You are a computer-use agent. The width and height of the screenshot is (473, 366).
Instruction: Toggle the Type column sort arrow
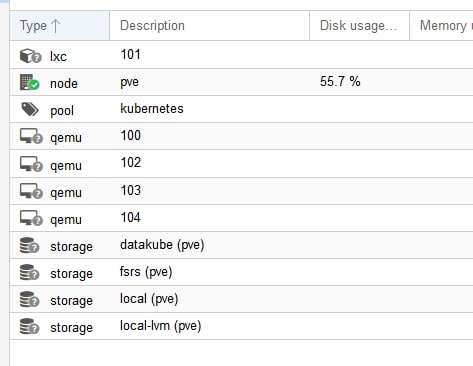click(56, 26)
